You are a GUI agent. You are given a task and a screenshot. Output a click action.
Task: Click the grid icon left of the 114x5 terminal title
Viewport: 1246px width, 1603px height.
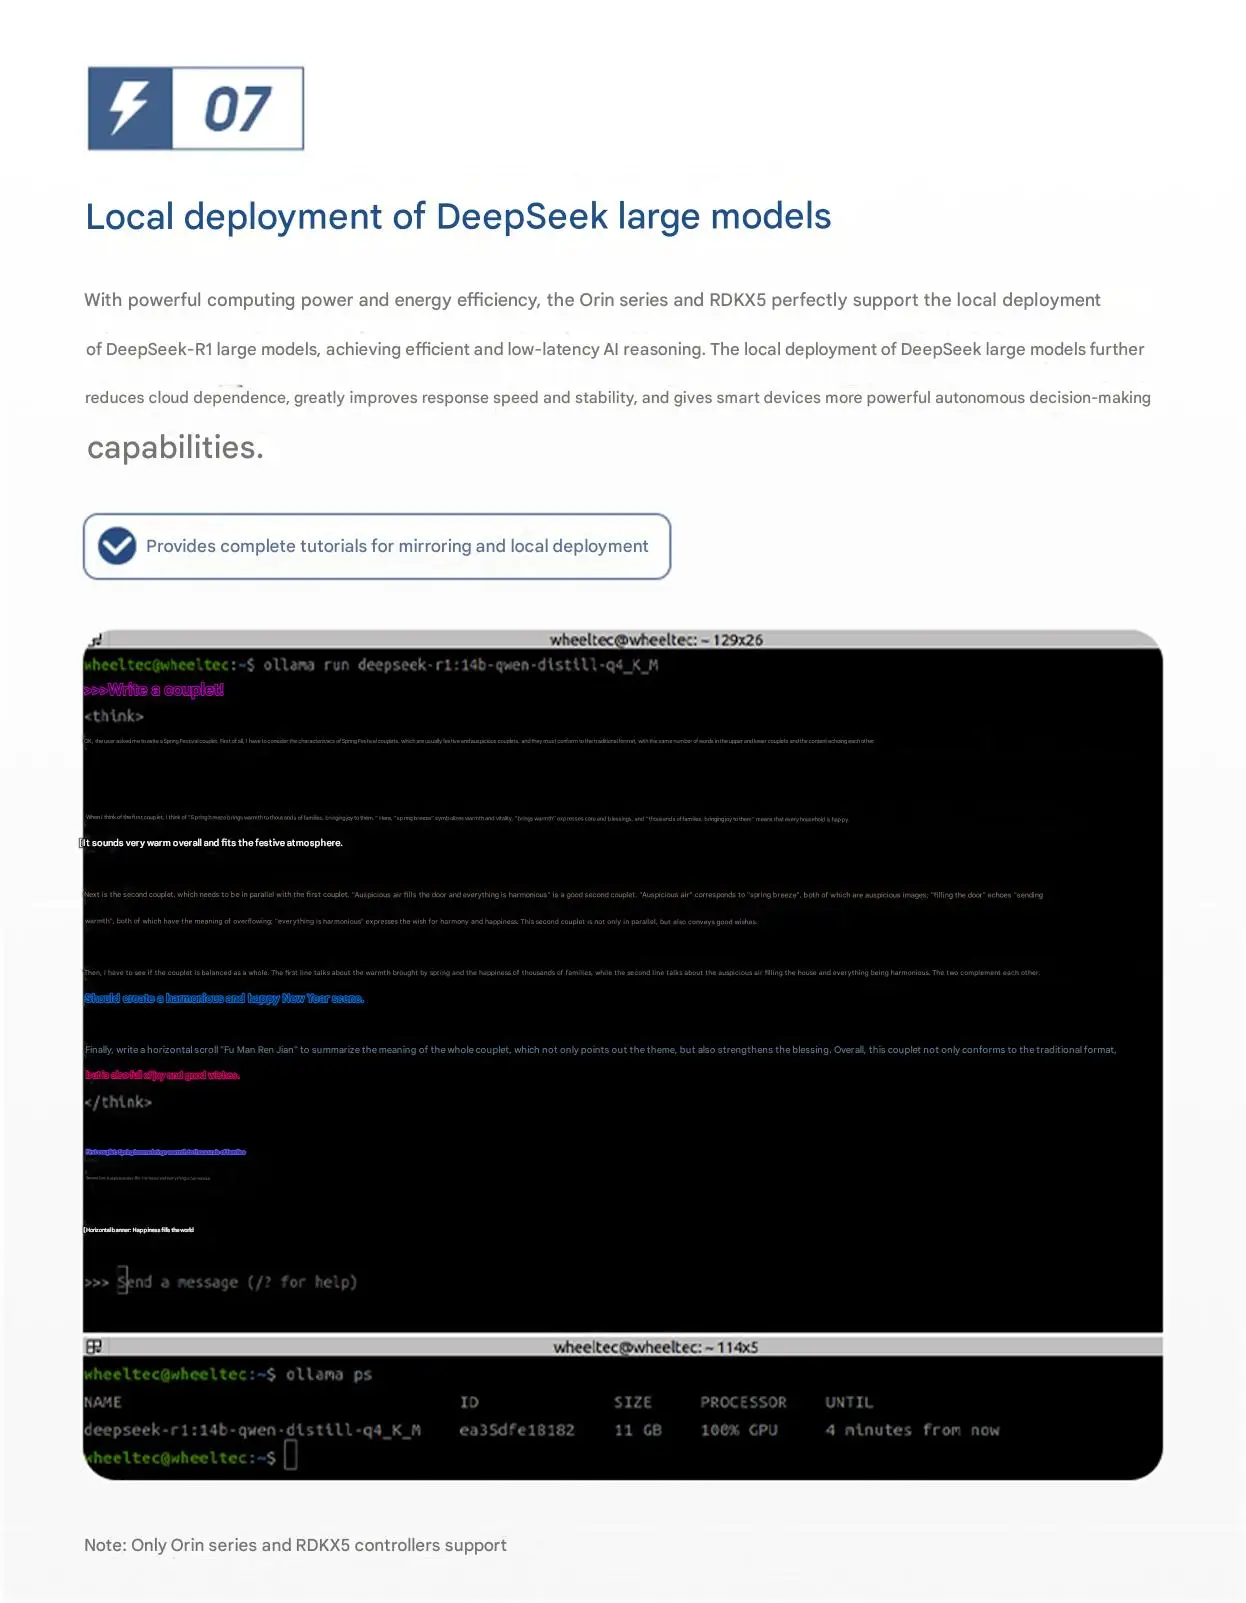tap(94, 1347)
